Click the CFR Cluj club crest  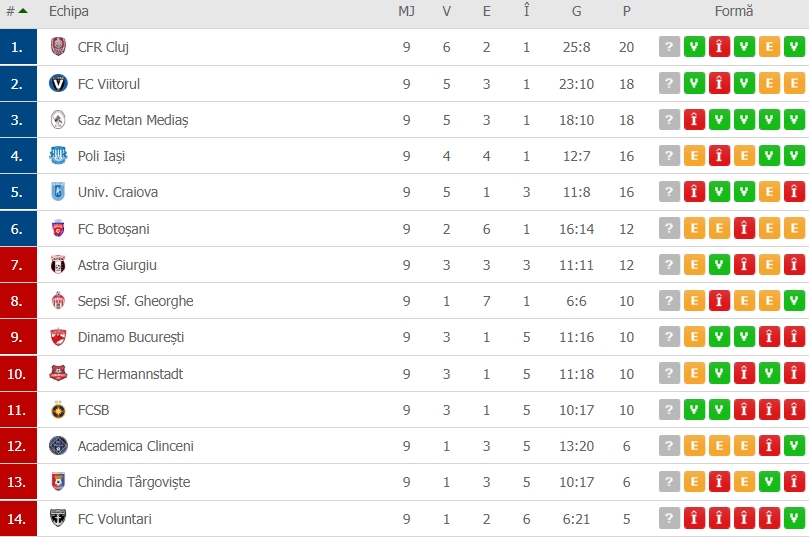tap(58, 47)
